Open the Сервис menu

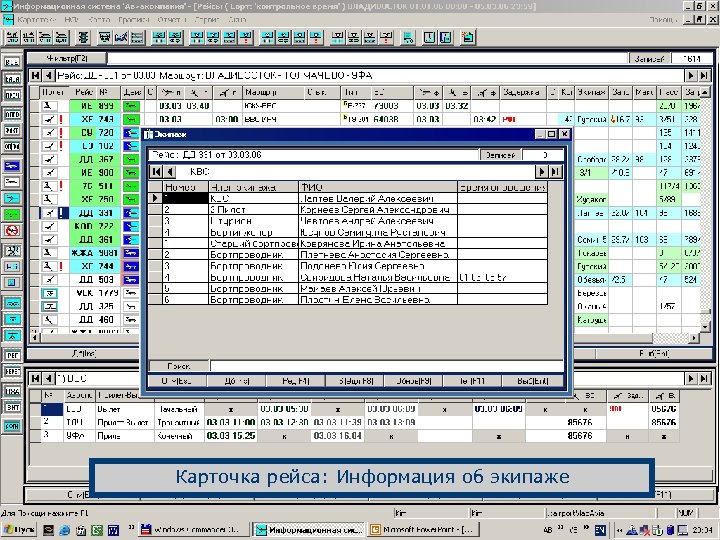(x=207, y=20)
